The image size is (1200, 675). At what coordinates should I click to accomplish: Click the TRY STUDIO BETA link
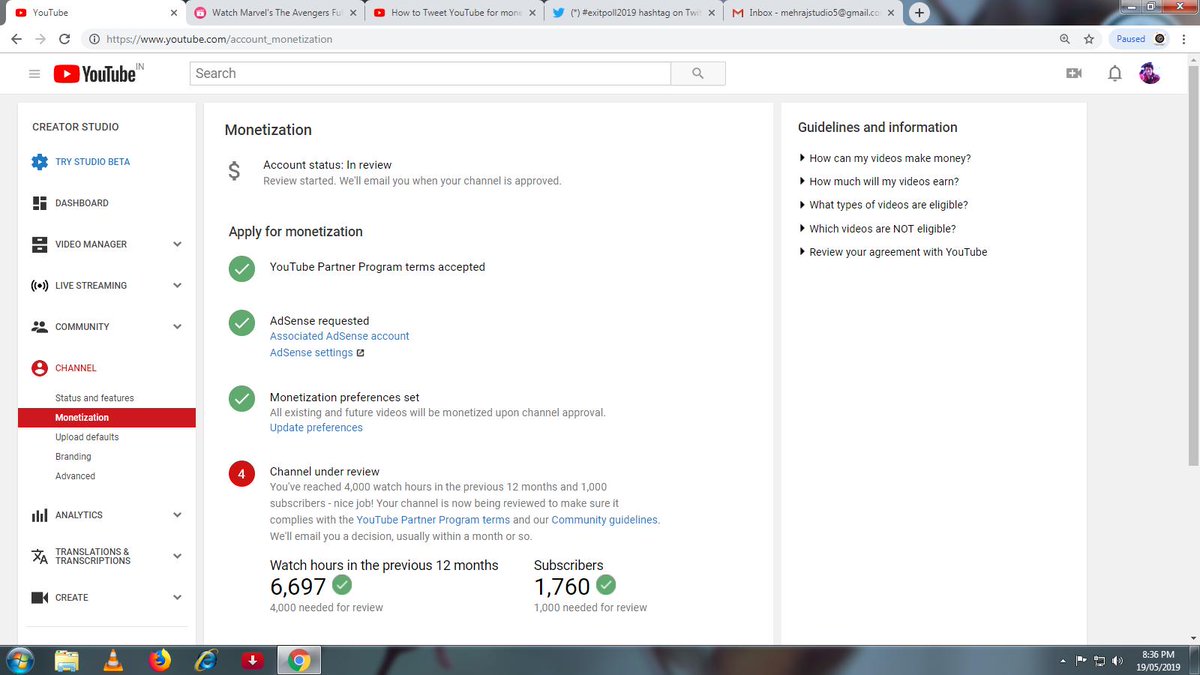92,162
